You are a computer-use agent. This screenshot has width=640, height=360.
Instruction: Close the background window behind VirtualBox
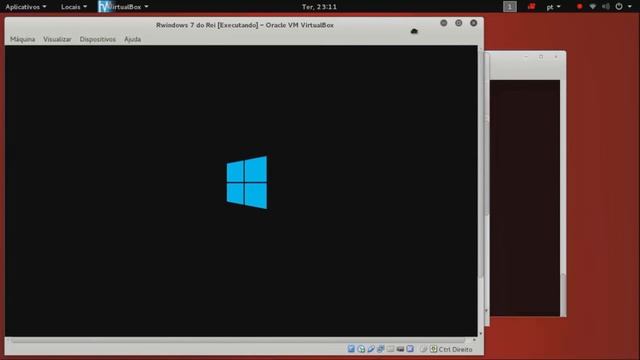[x=556, y=57]
